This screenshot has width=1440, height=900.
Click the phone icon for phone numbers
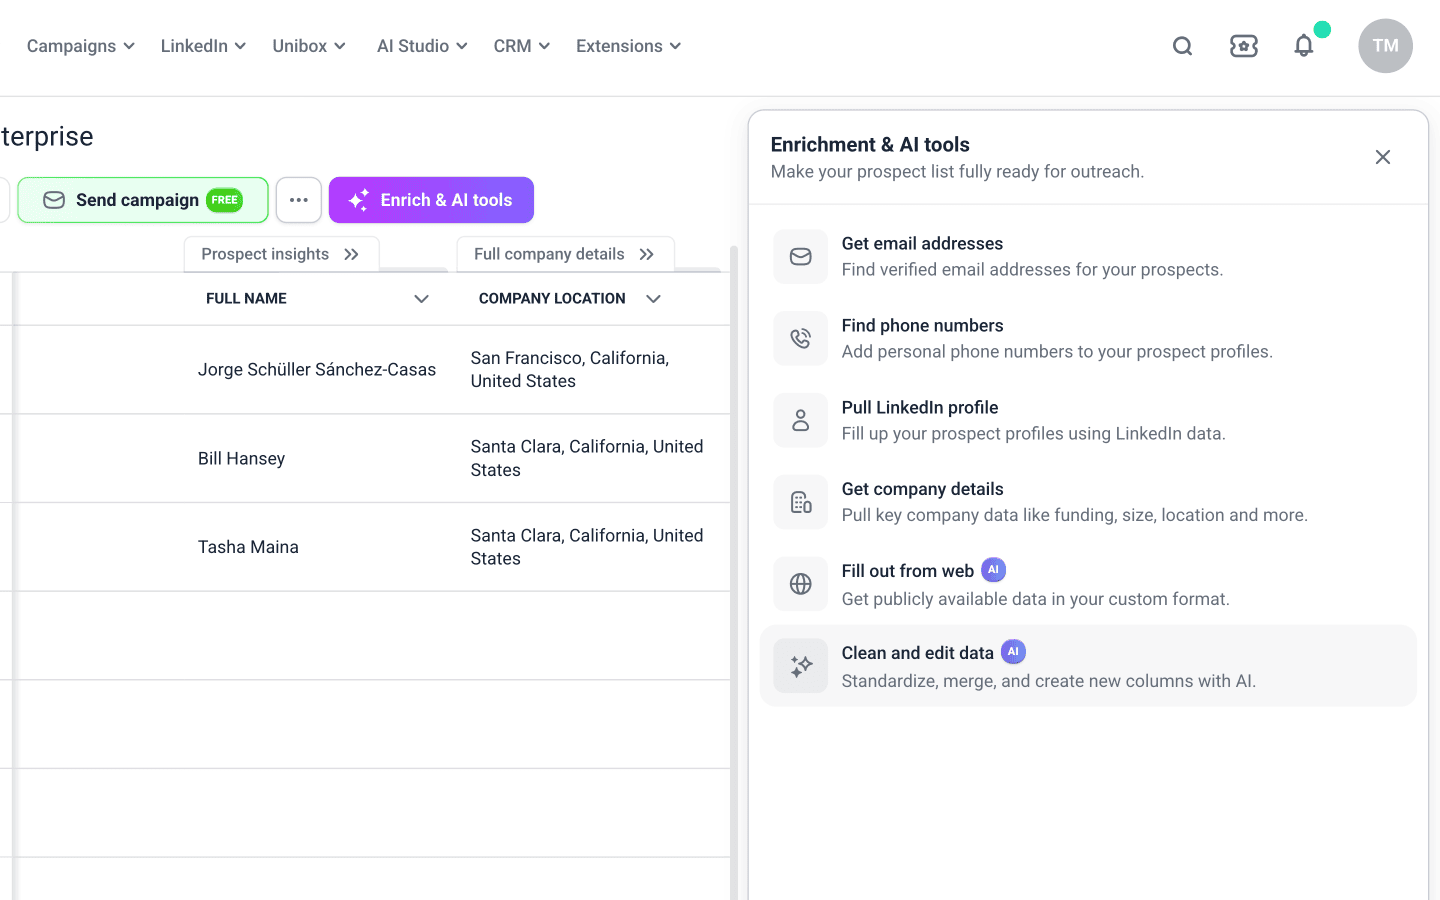coord(800,339)
